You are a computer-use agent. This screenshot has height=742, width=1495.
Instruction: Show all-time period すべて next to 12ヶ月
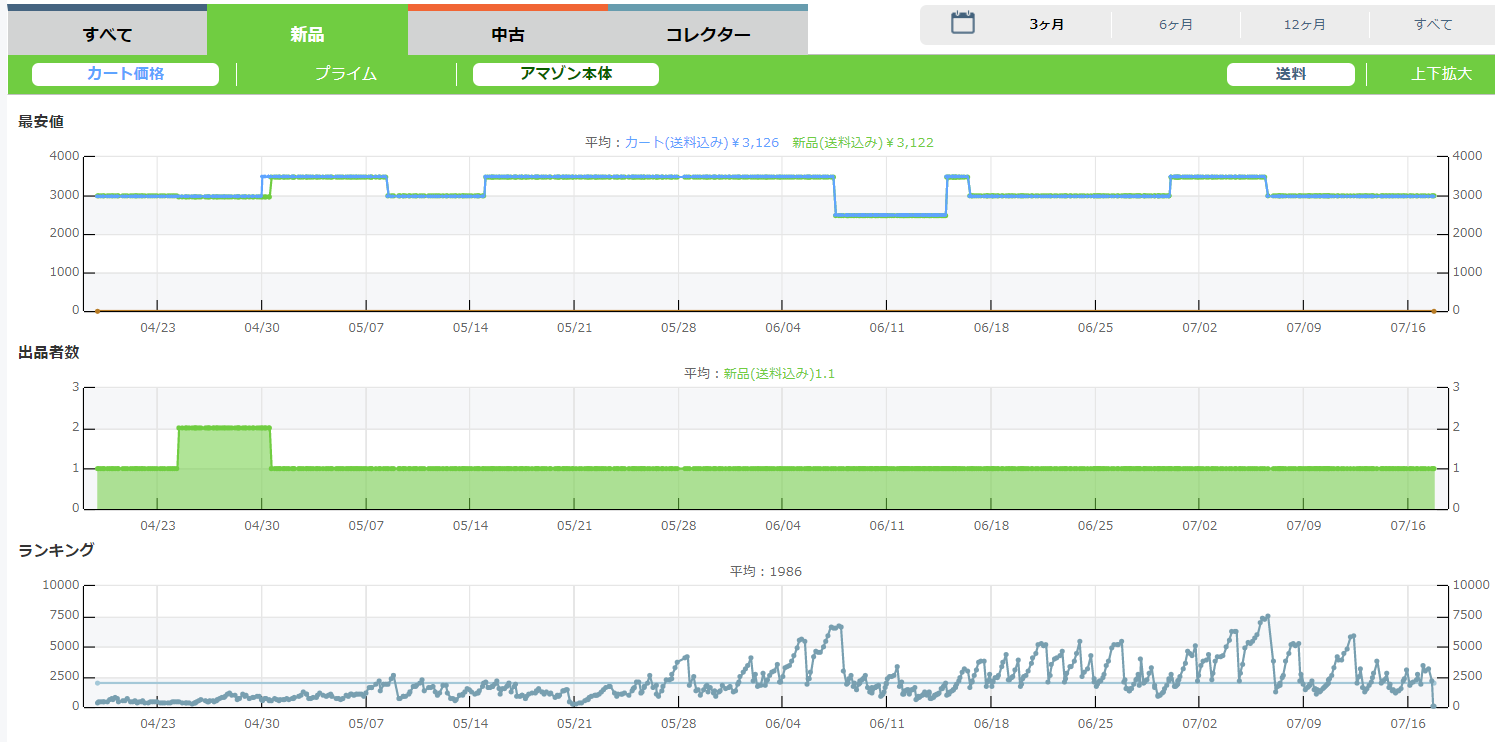1433,25
